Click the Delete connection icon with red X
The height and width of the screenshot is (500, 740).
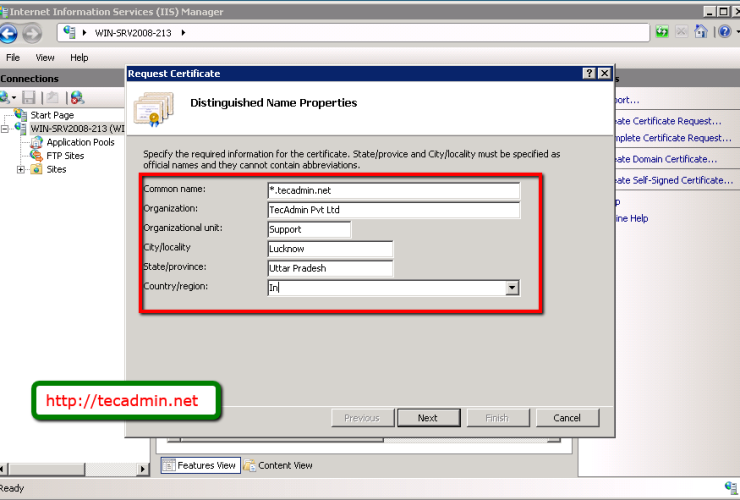point(77,97)
